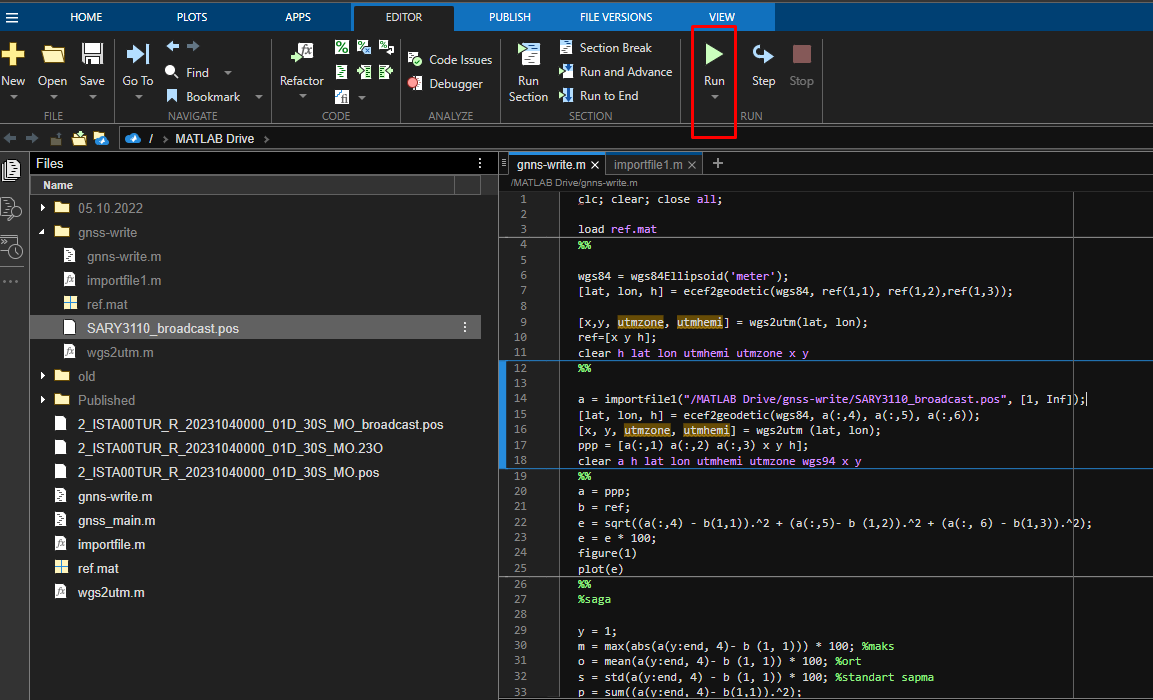Click Run to End

click(x=599, y=96)
